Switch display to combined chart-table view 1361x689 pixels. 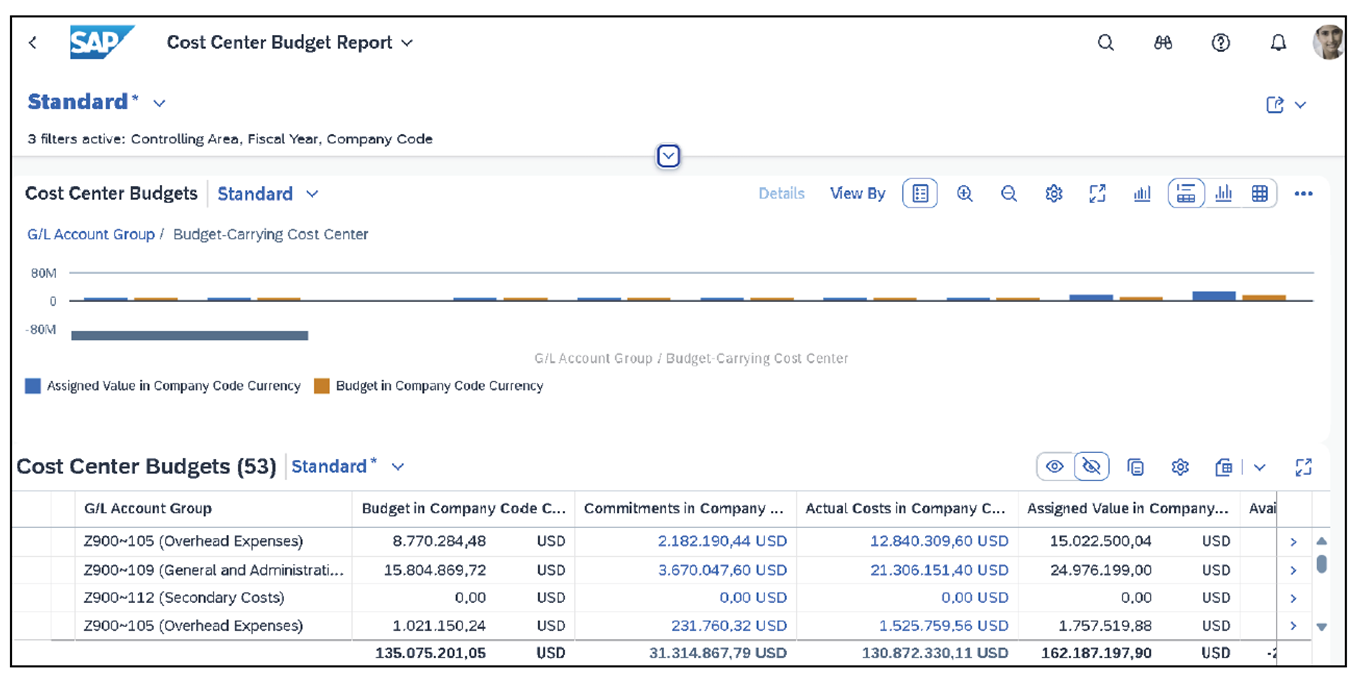click(x=1185, y=193)
